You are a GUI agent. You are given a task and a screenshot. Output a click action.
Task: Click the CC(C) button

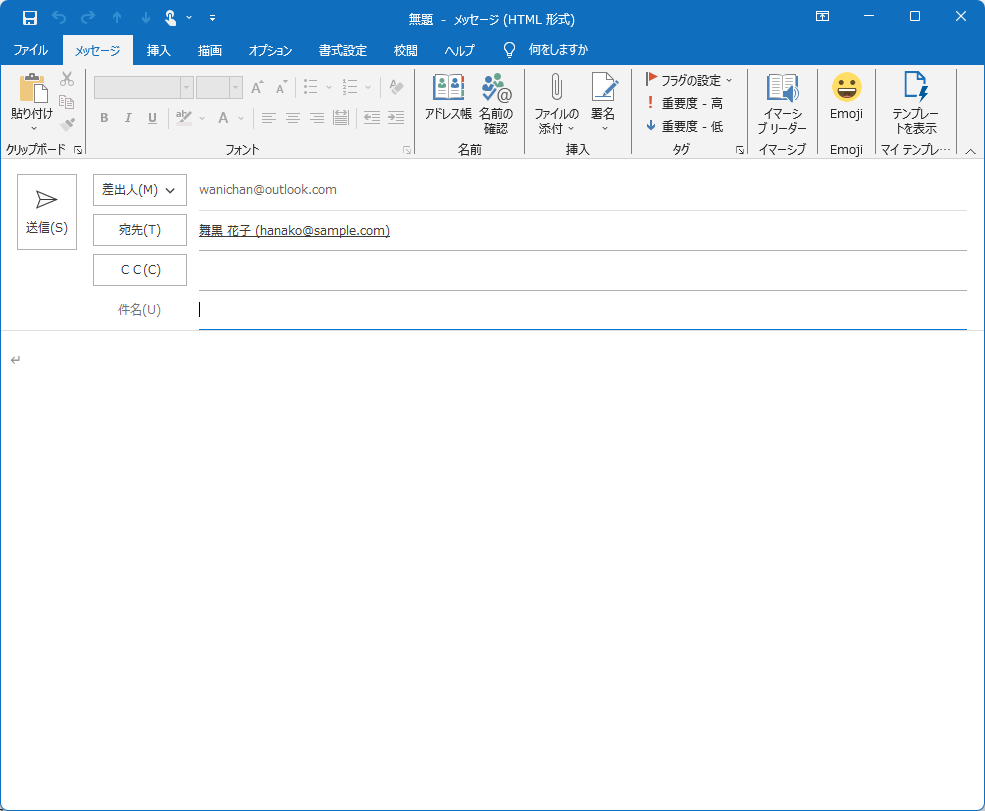[139, 269]
